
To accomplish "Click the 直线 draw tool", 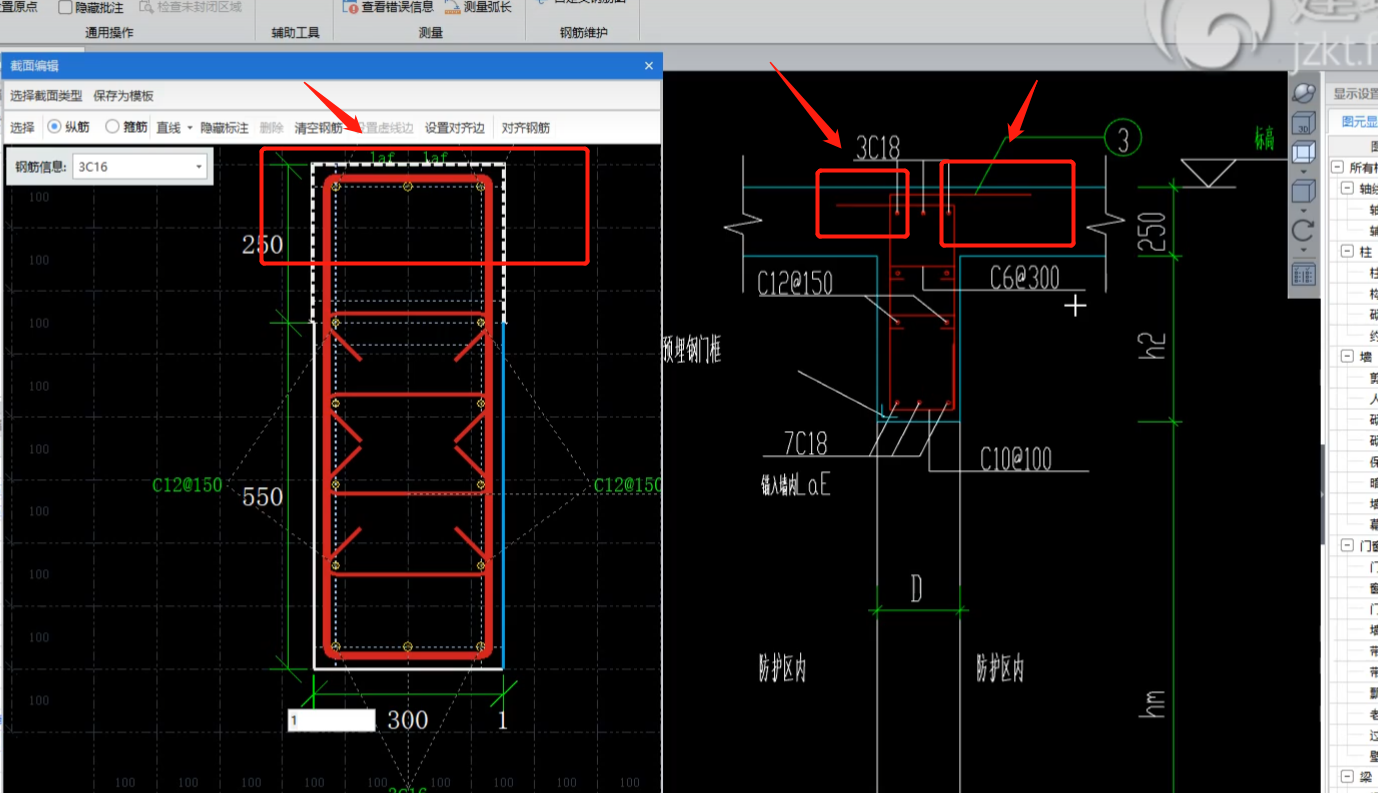I will pos(169,128).
